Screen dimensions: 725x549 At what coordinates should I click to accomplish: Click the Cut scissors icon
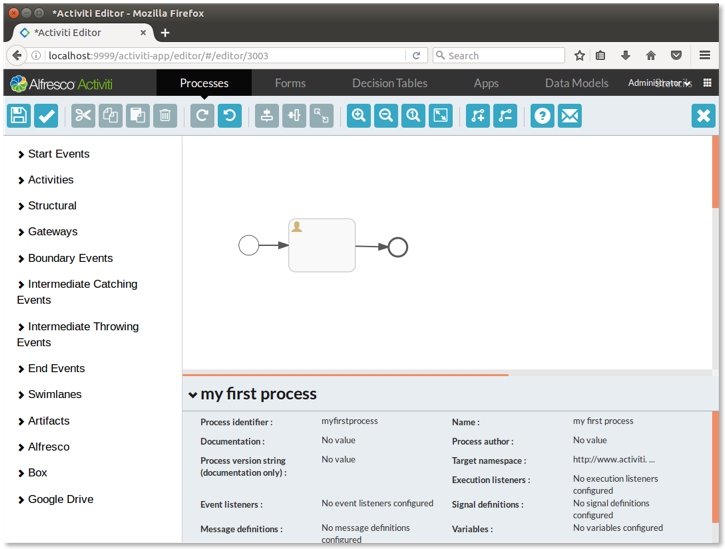click(x=83, y=116)
